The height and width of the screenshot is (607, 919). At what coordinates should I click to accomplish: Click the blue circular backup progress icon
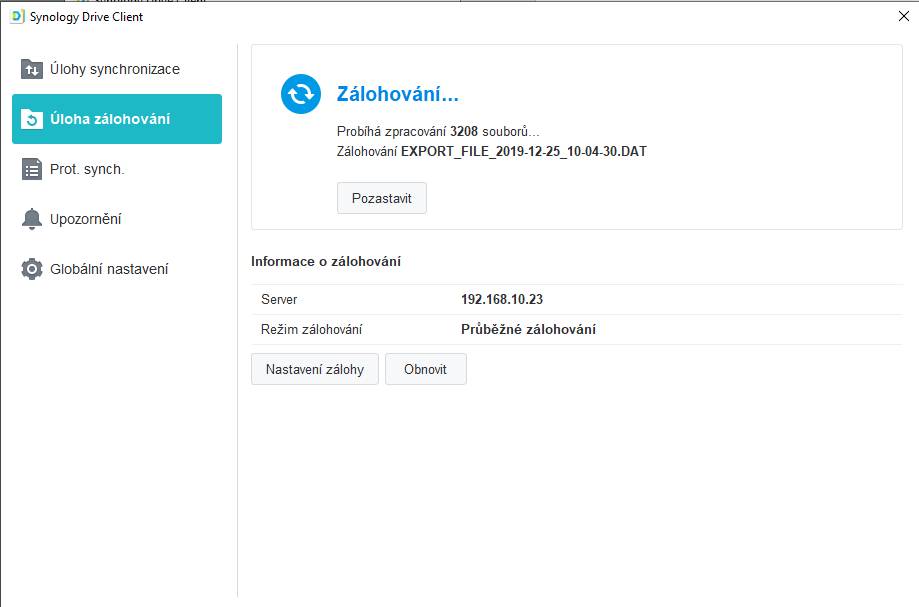301,94
